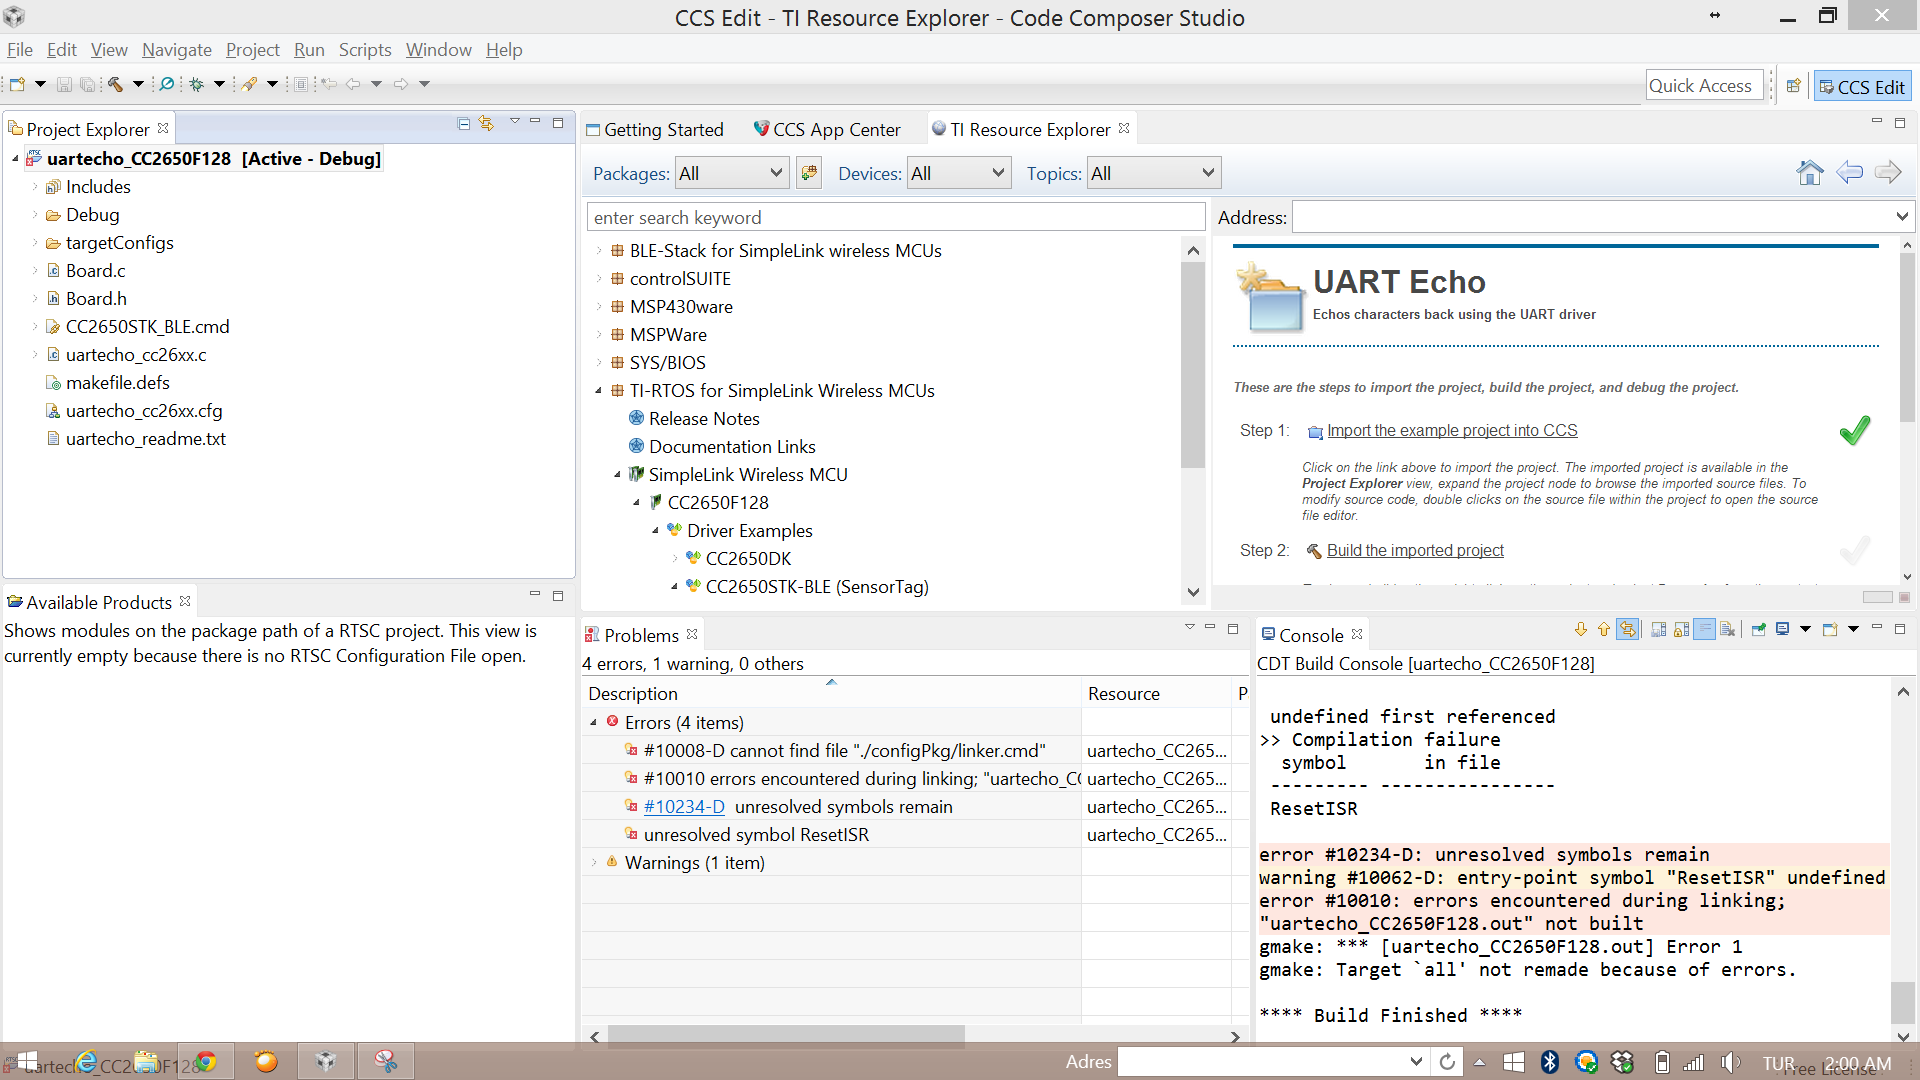Click the Resource Explorer Forward arrow
This screenshot has width=1920, height=1080.
(1888, 173)
